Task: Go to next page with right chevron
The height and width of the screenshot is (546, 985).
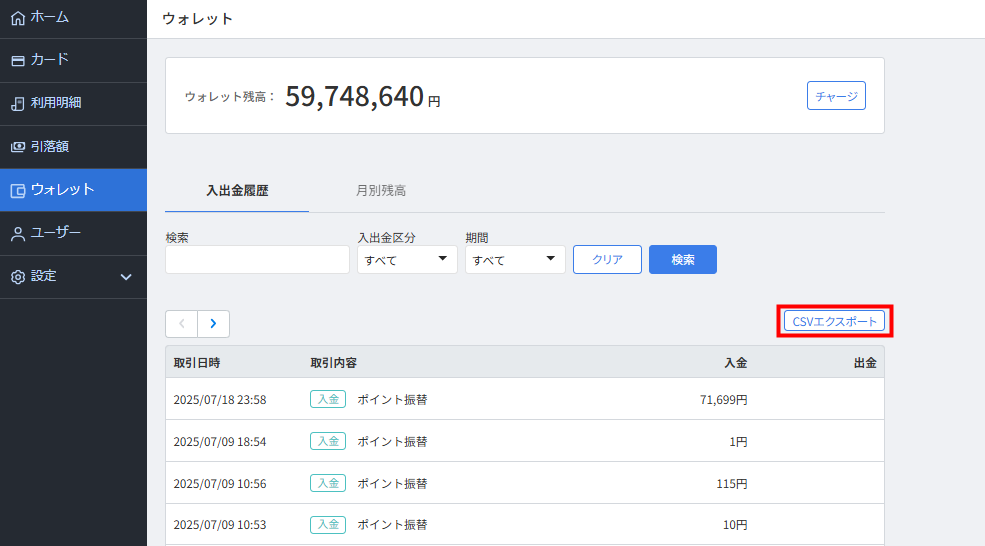Action: coord(214,324)
